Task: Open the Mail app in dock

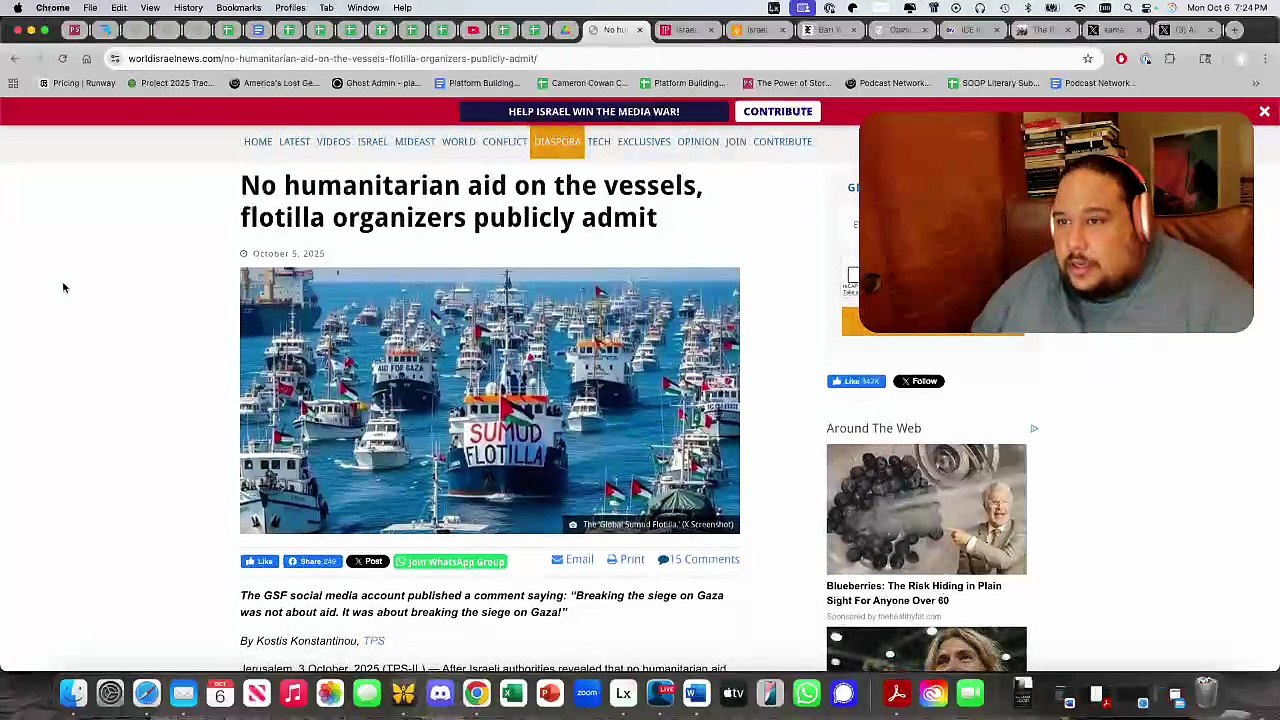Action: click(x=184, y=693)
